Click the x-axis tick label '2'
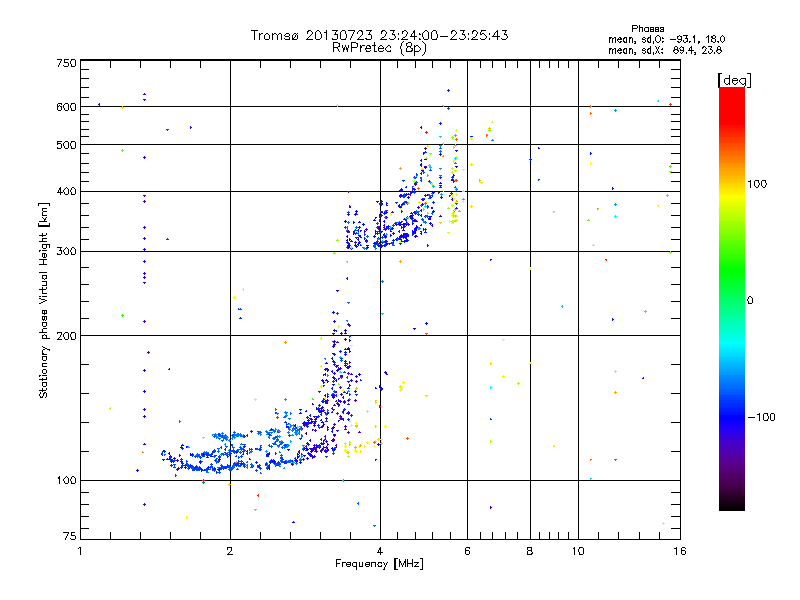Screen dimensions: 800x600 pos(230,551)
